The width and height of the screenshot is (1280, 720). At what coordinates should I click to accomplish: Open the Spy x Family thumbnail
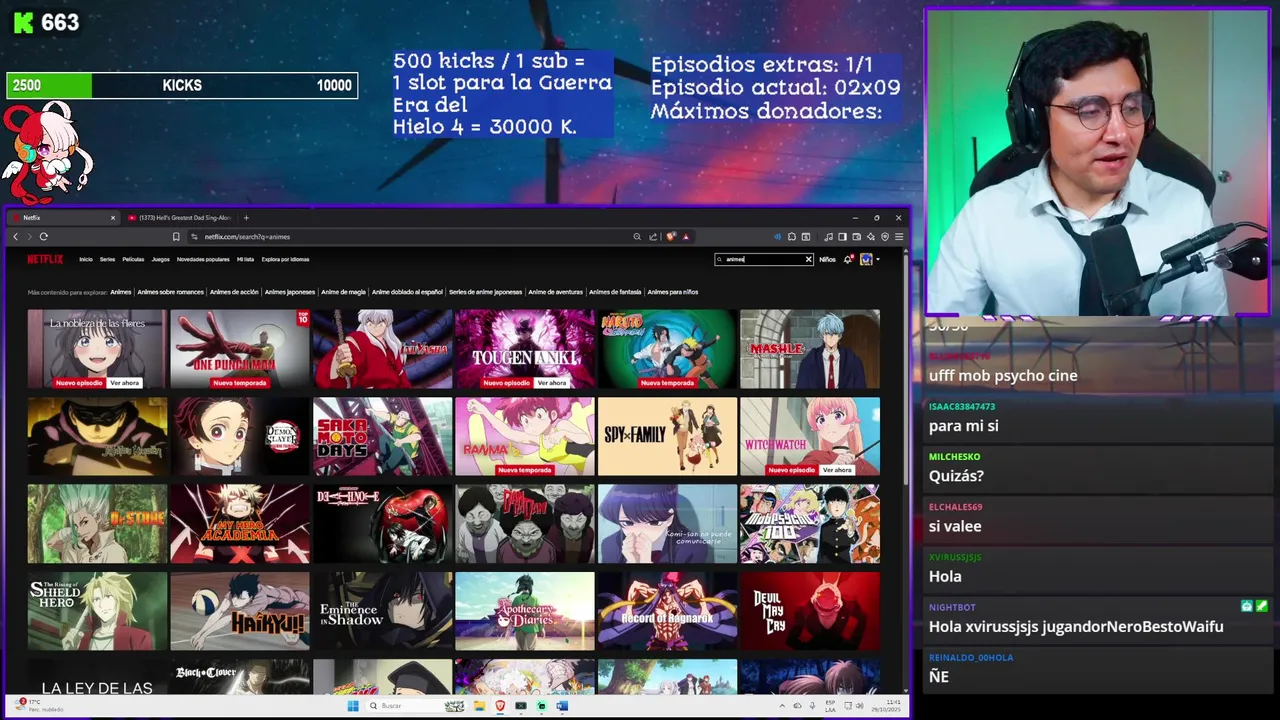[667, 436]
